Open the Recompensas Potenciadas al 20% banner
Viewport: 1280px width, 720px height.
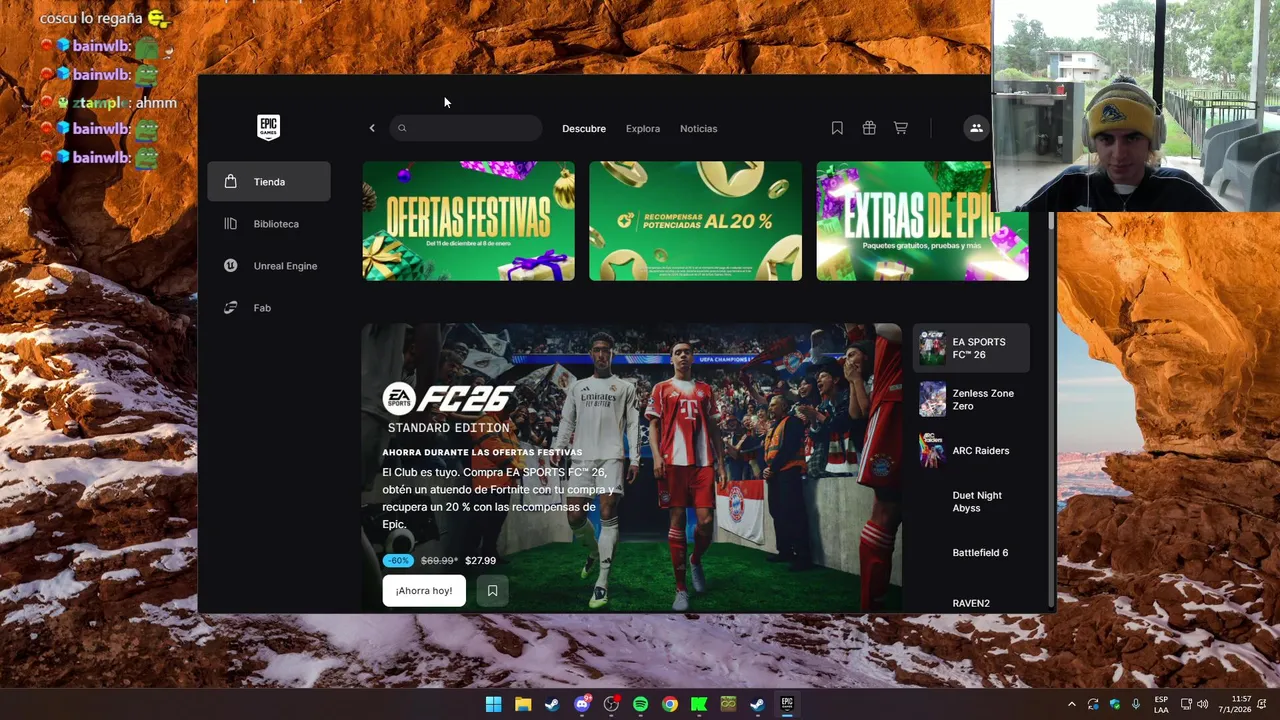tap(695, 221)
